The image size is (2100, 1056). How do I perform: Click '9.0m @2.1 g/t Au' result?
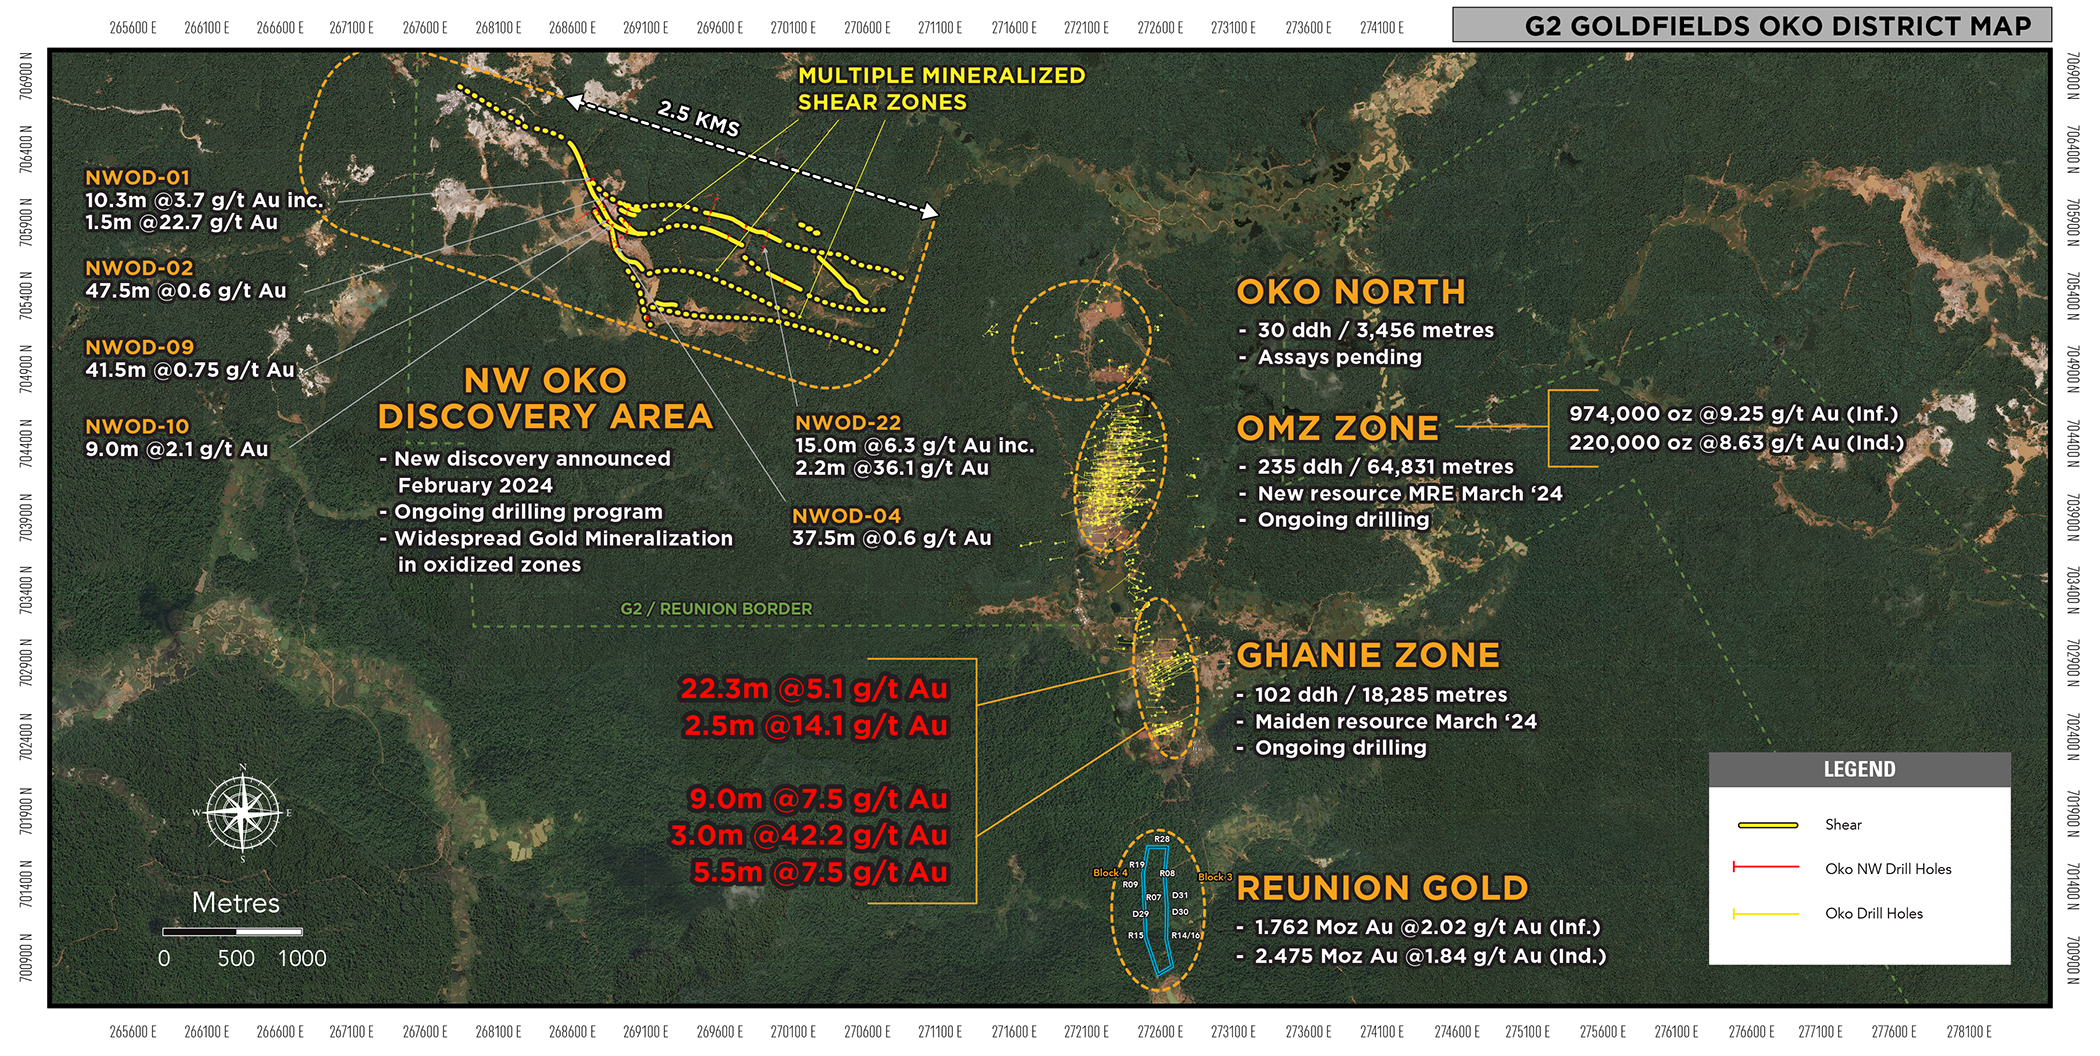click(x=176, y=449)
